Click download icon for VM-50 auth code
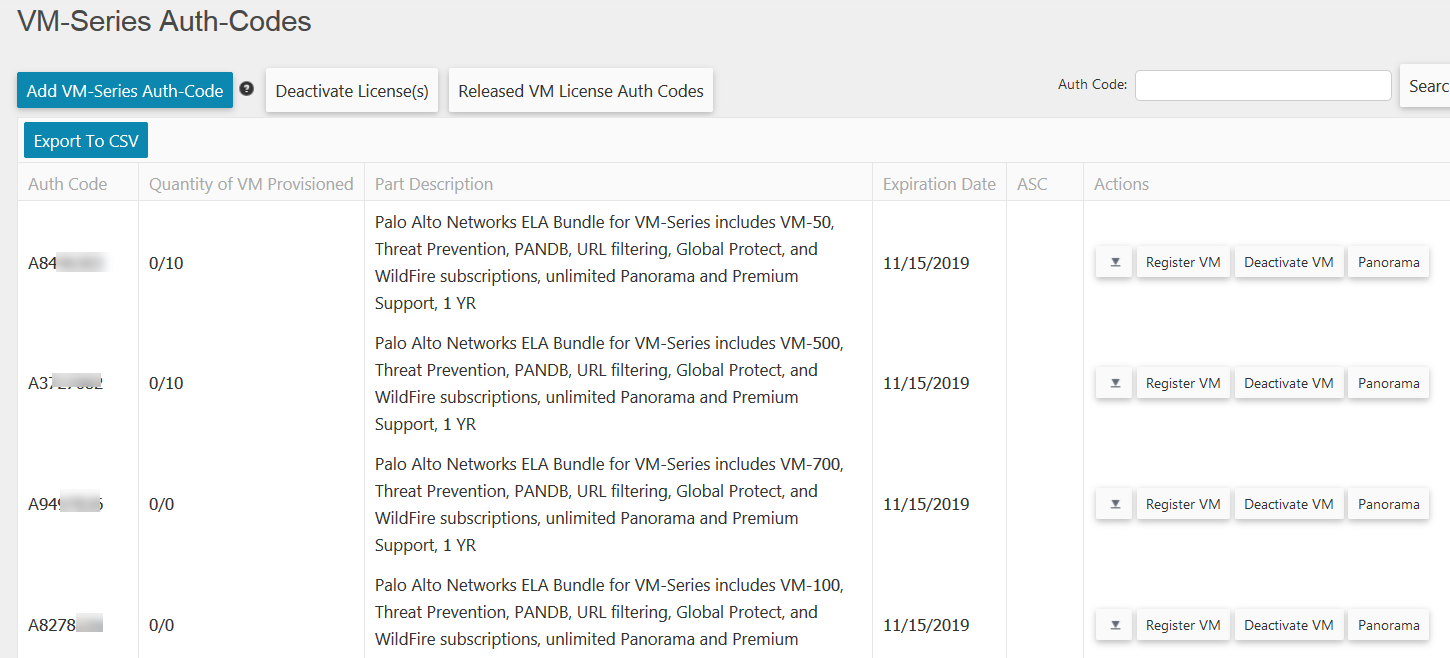1450x658 pixels. (x=1114, y=263)
